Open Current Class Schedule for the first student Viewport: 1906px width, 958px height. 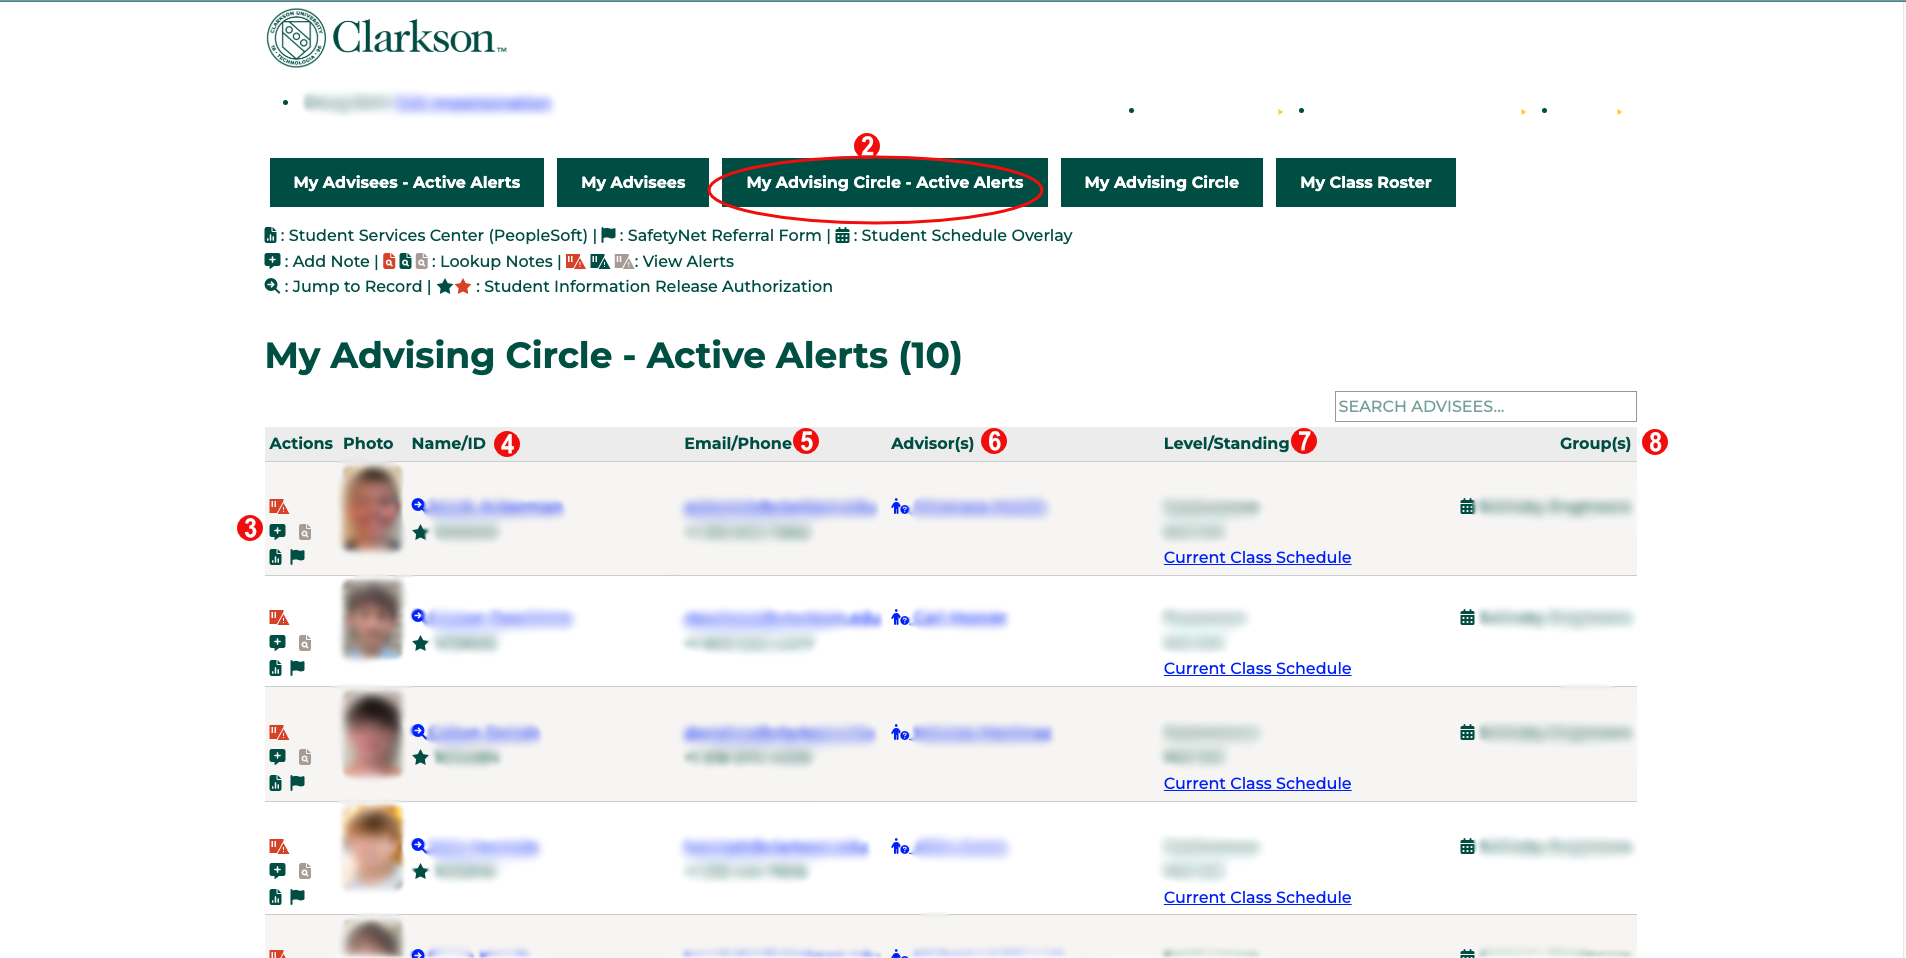coord(1257,557)
